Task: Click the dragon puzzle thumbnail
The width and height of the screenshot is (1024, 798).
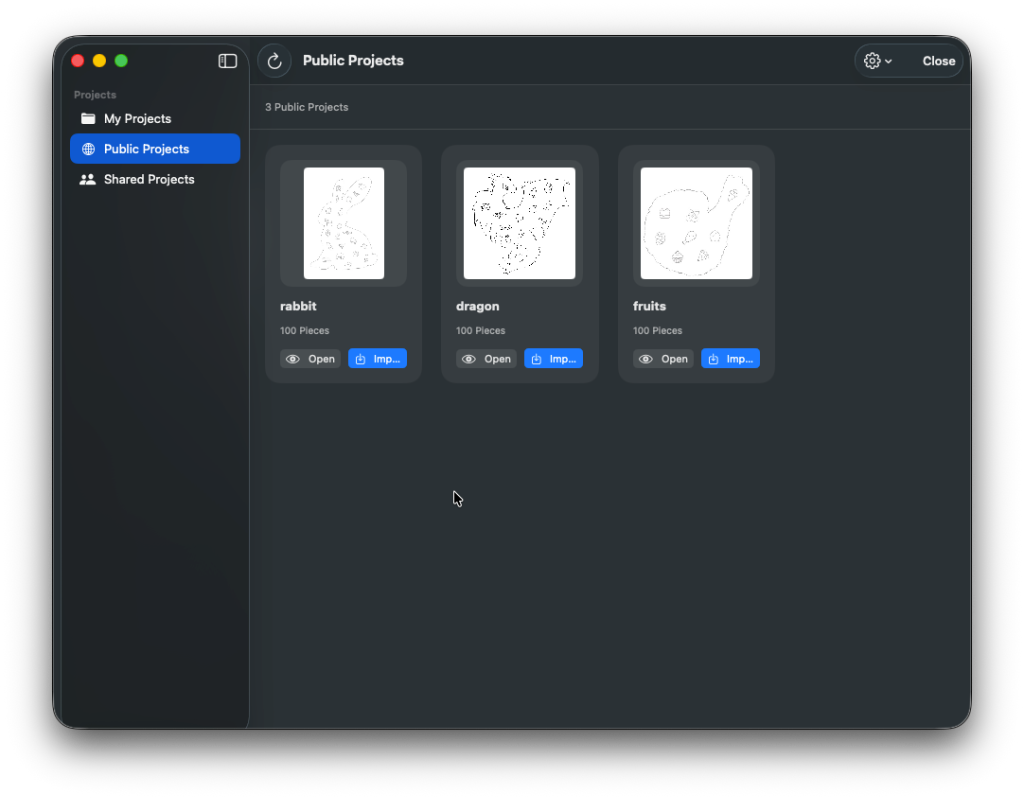Action: [x=519, y=223]
